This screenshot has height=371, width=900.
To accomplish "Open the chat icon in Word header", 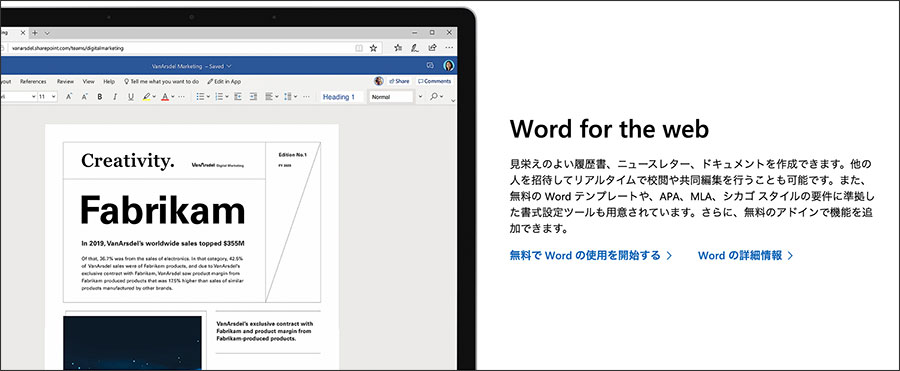I will tap(430, 65).
